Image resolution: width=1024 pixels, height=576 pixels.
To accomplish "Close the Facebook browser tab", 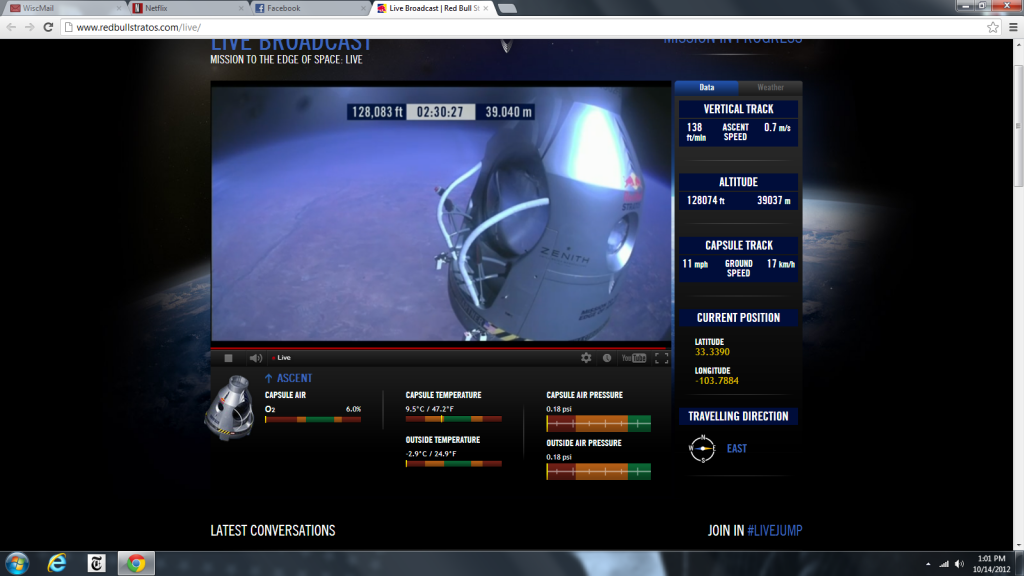I will click(x=363, y=8).
